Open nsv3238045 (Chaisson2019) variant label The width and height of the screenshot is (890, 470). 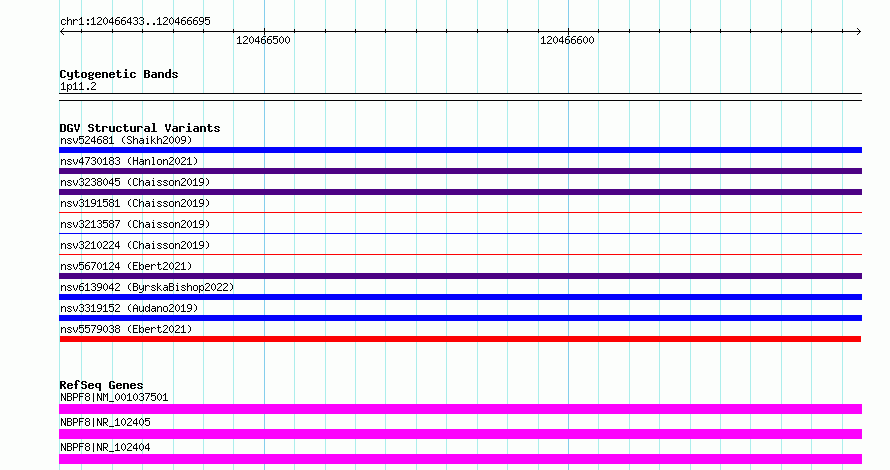(135, 182)
